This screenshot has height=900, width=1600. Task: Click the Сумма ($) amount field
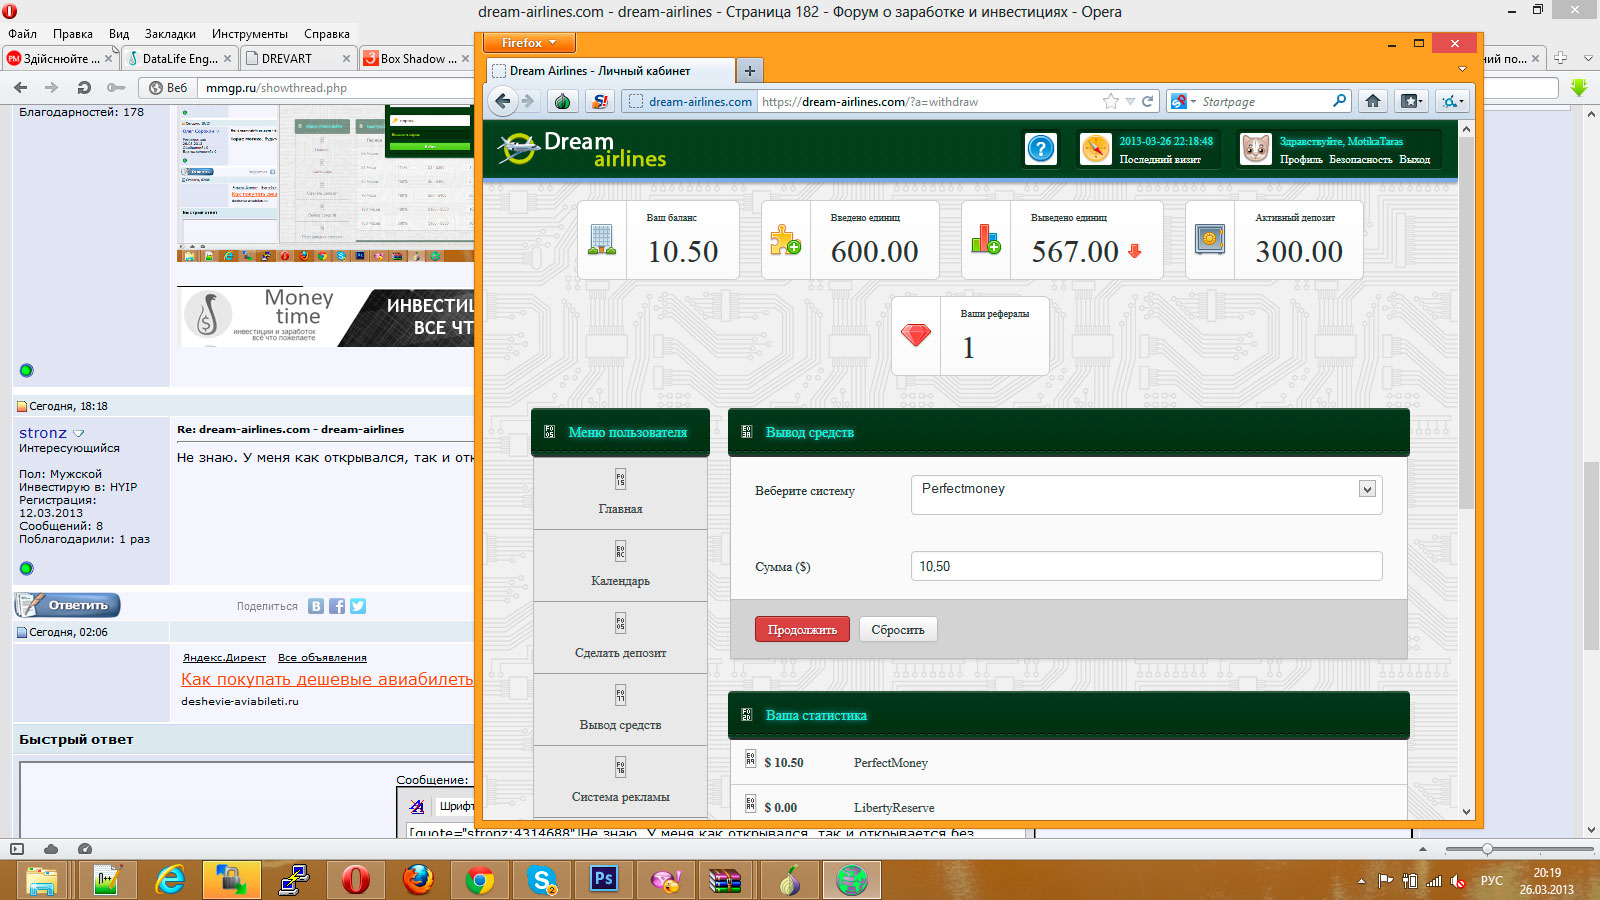point(1146,566)
